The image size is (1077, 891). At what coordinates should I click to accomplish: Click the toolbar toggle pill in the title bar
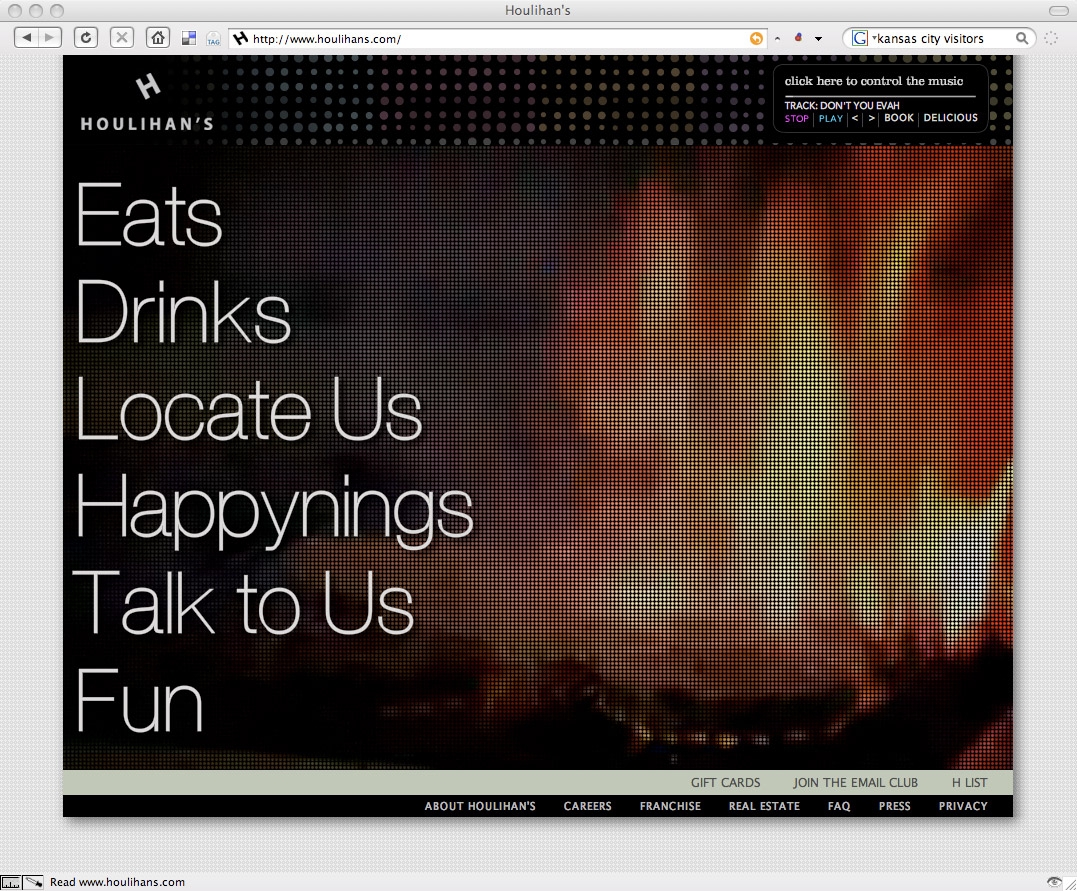[1058, 10]
